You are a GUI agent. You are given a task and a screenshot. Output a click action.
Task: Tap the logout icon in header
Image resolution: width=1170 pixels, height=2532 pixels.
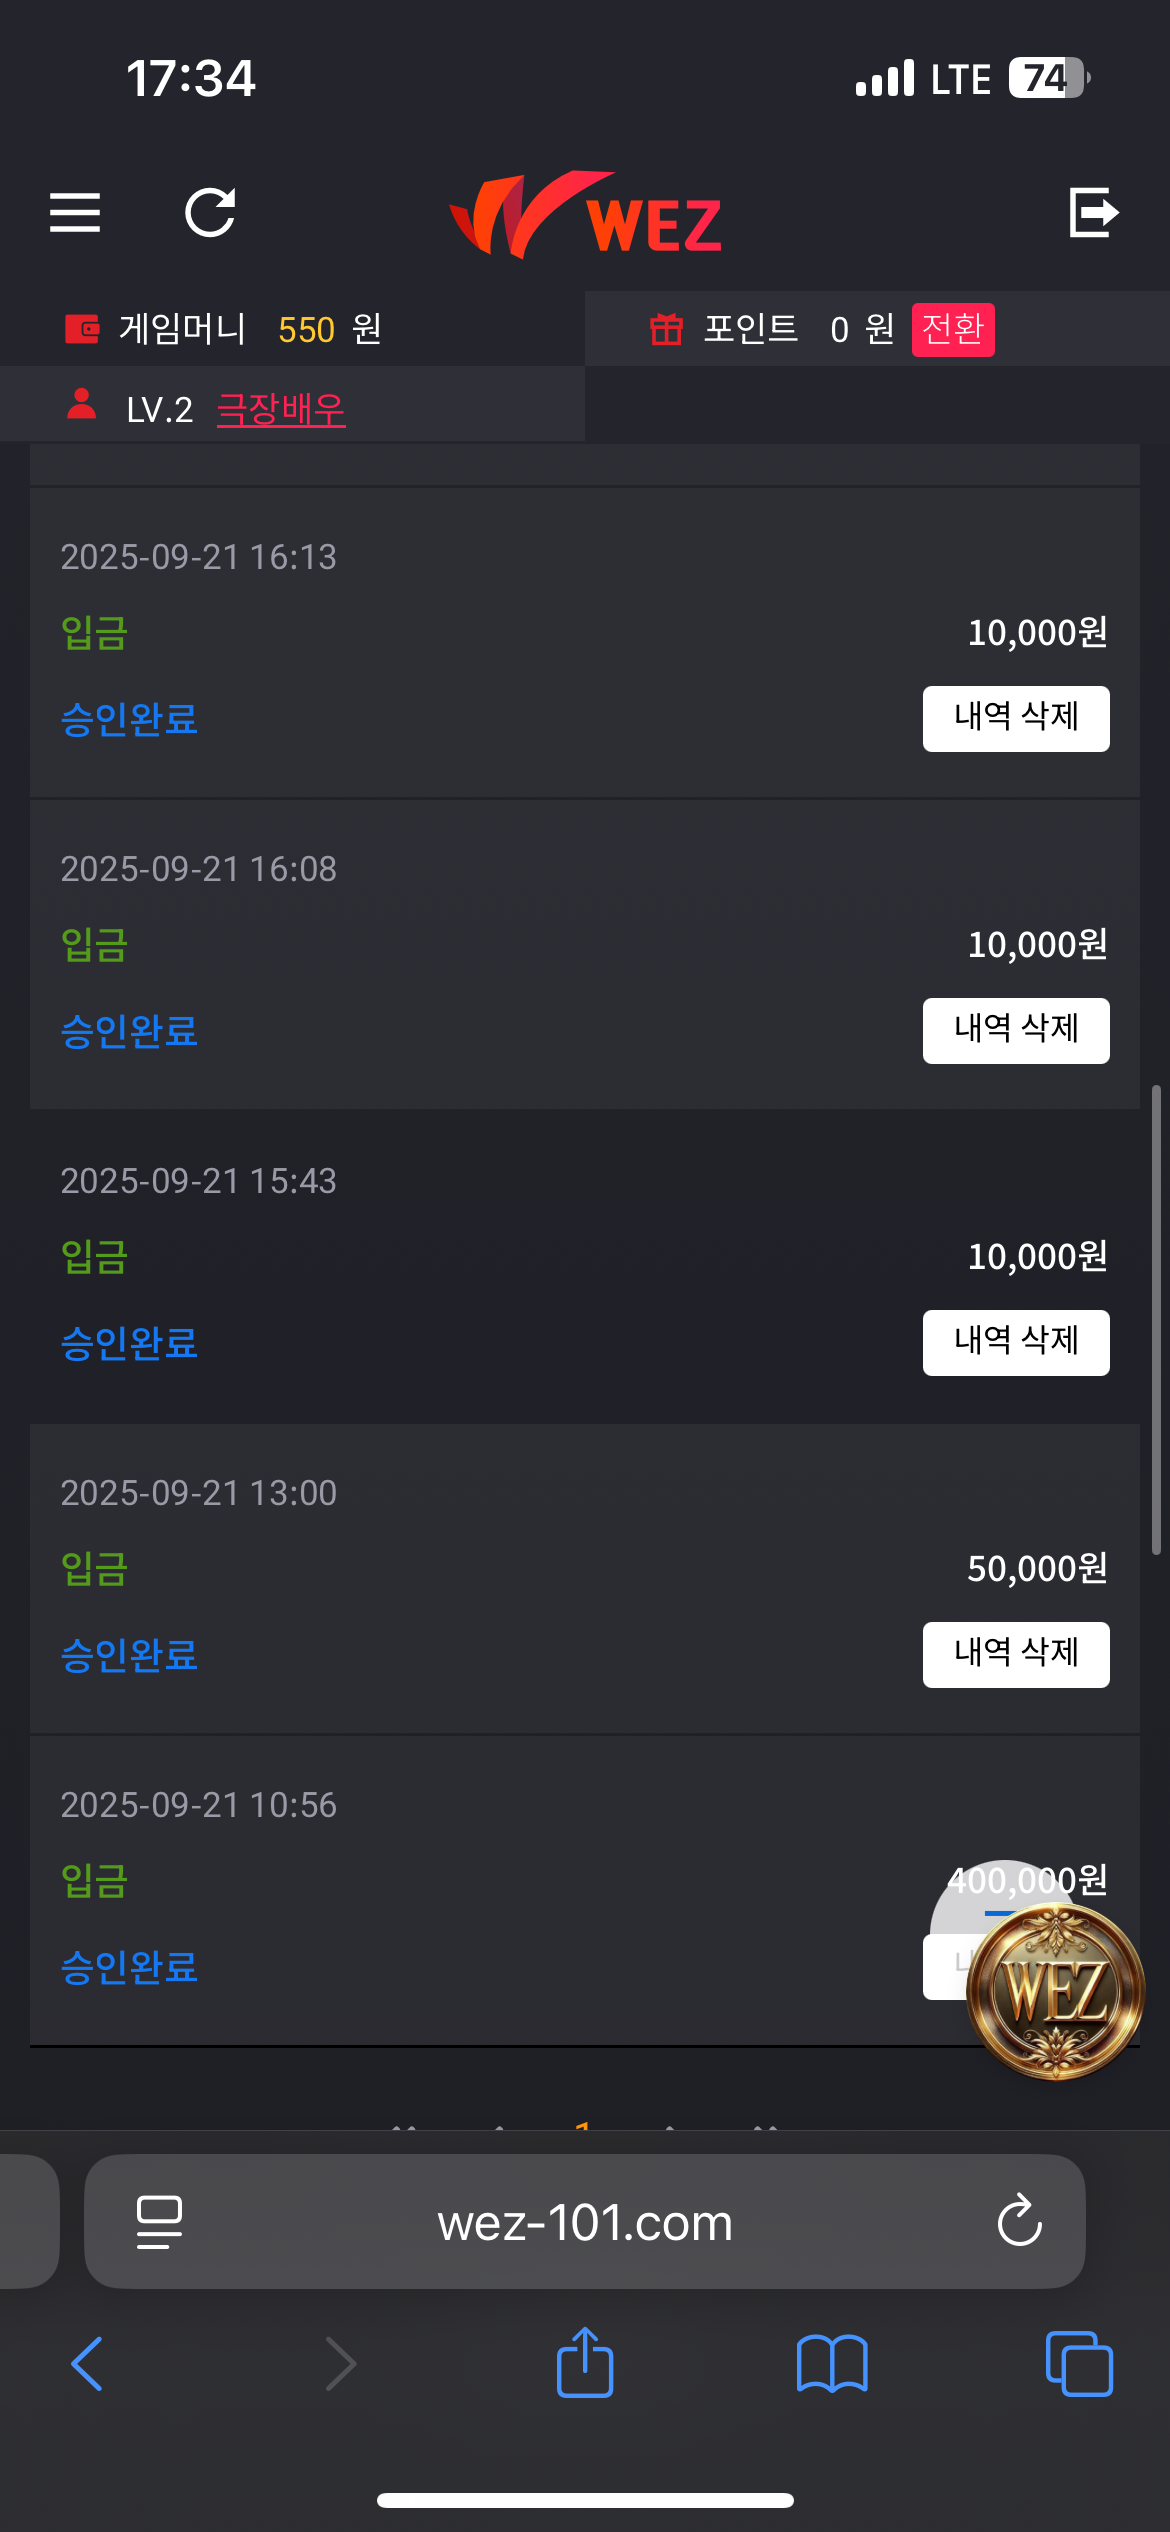[1093, 212]
